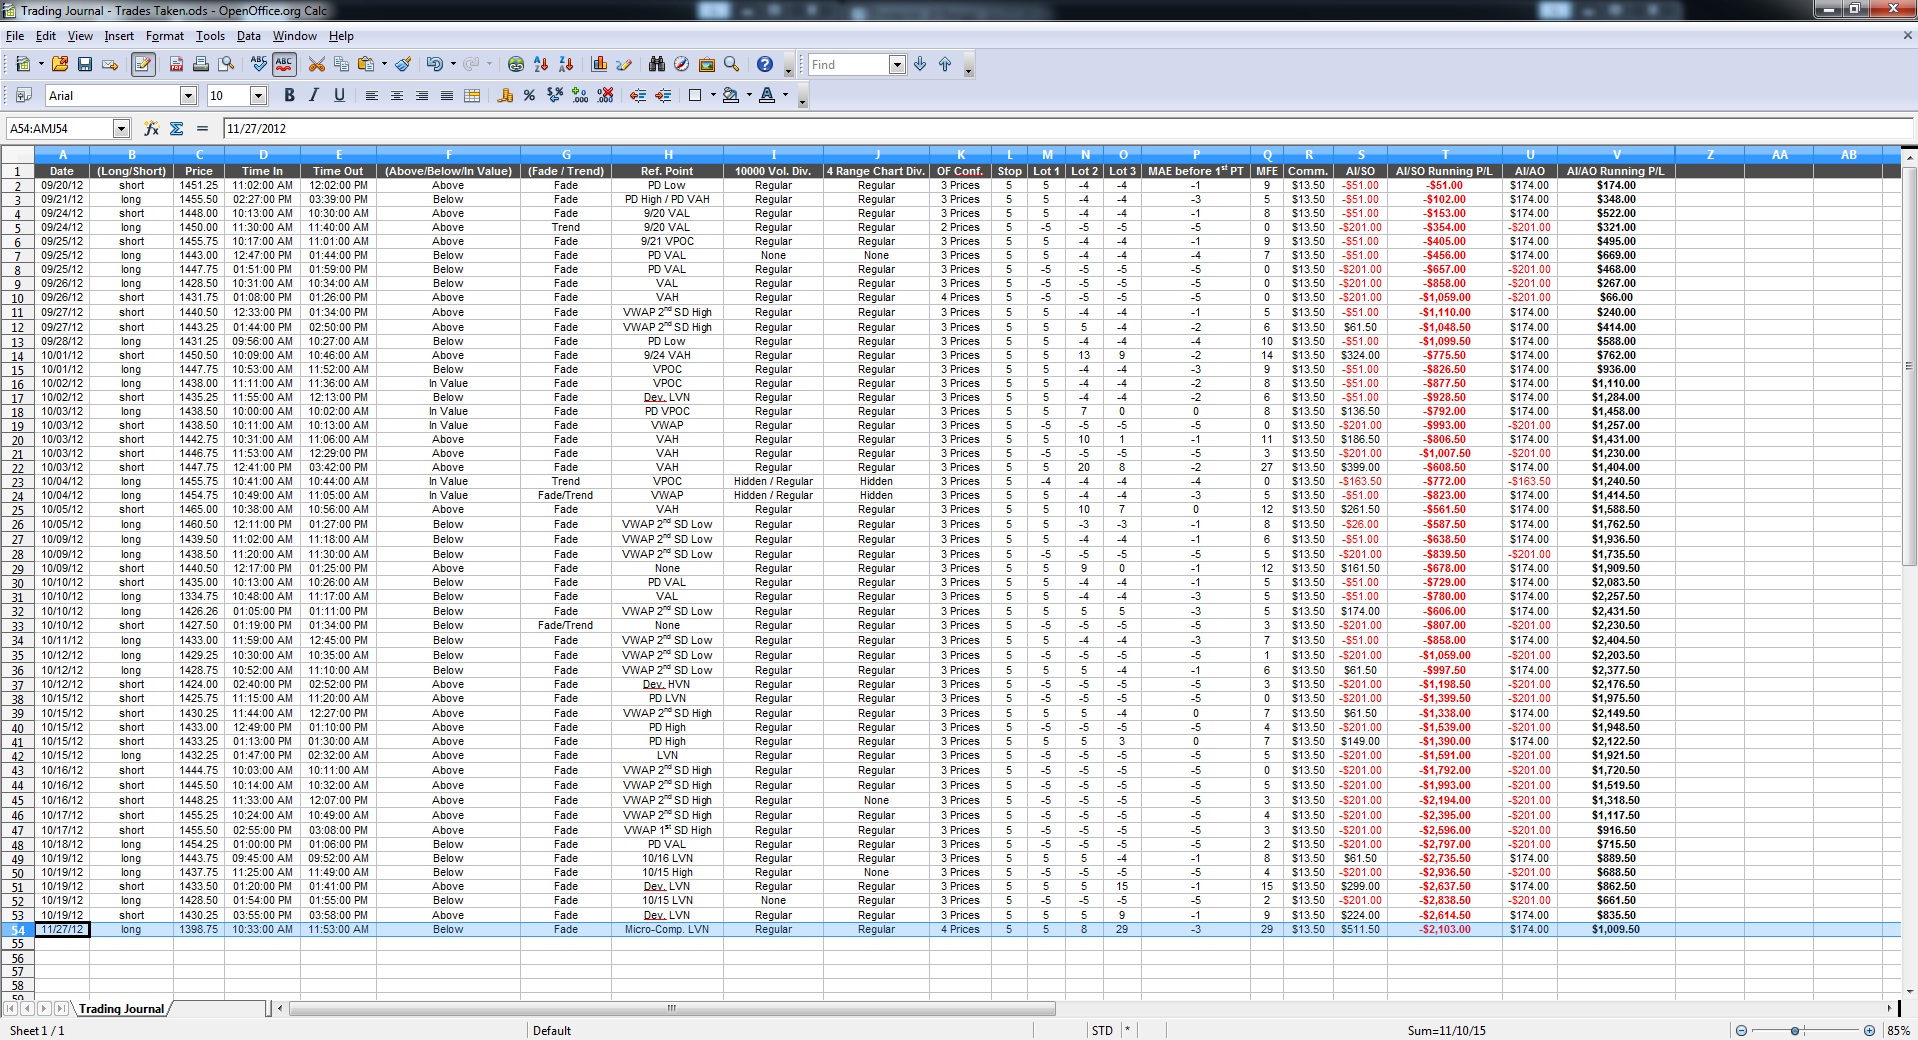Open the Undo history dropdown arrow
The width and height of the screenshot is (1918, 1040).
tap(453, 64)
